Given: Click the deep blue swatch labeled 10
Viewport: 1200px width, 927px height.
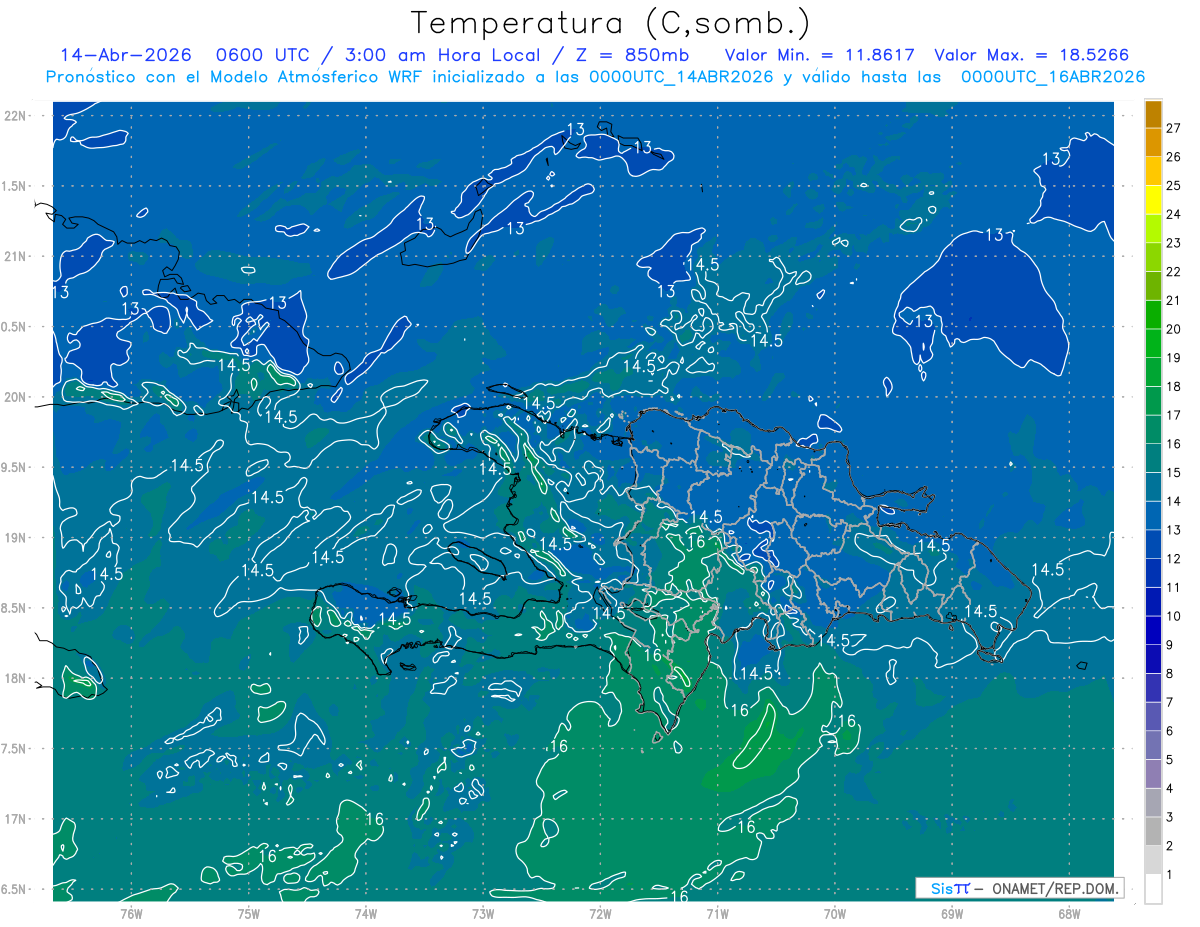Looking at the screenshot, I should pyautogui.click(x=1153, y=602).
